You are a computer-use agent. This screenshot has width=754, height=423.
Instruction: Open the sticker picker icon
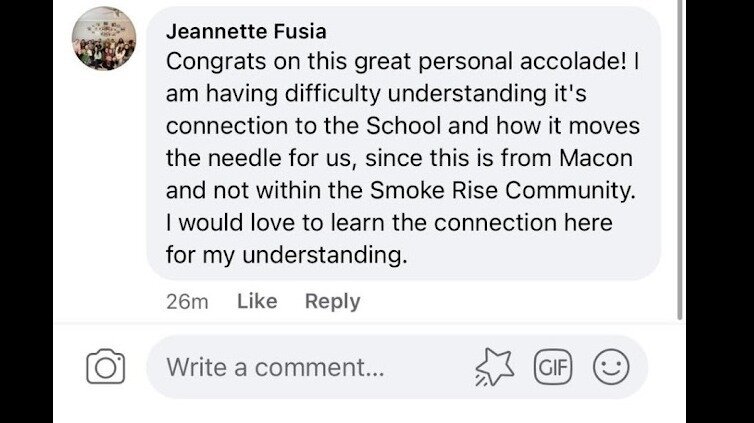[x=493, y=367]
